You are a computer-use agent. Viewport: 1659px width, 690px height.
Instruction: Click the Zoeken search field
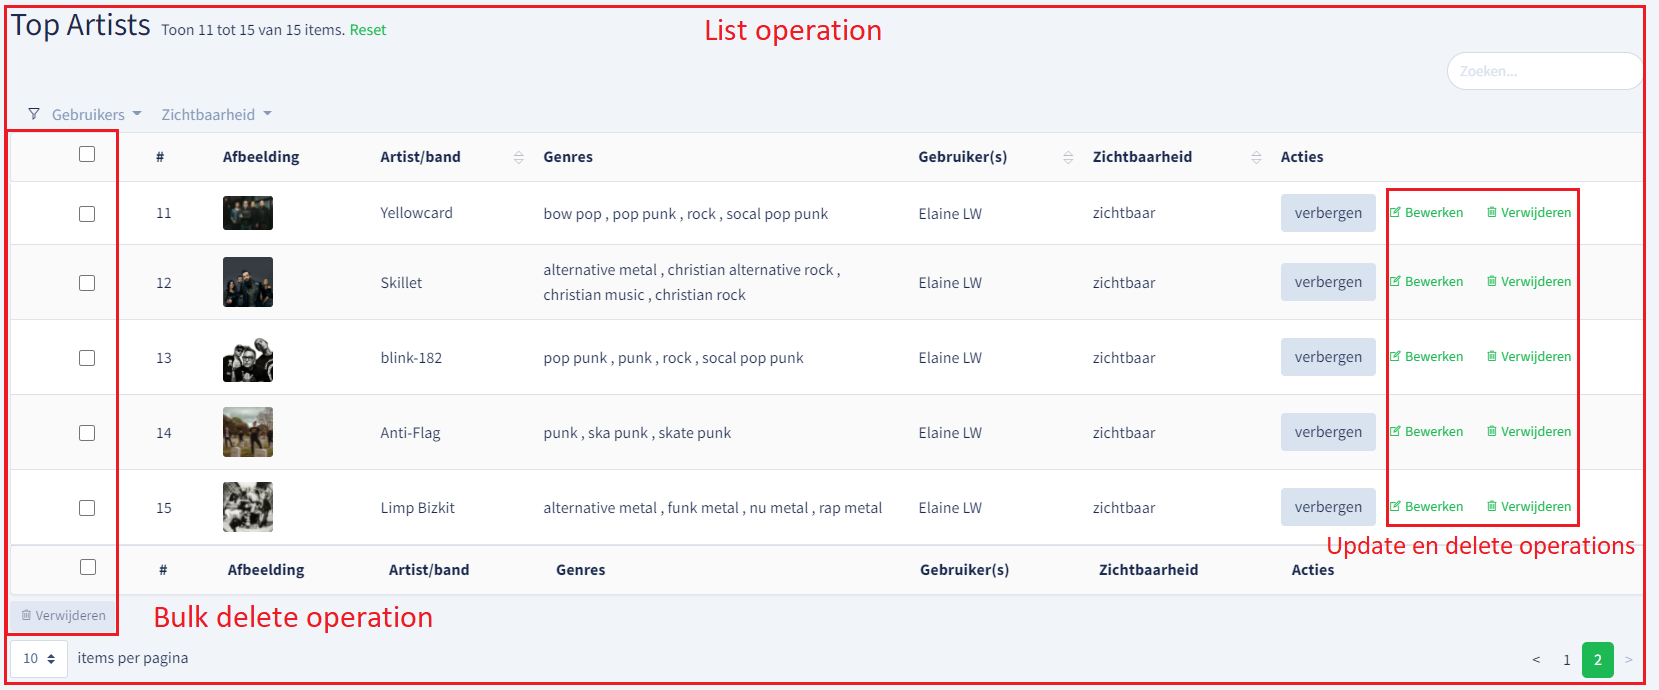(x=1544, y=71)
